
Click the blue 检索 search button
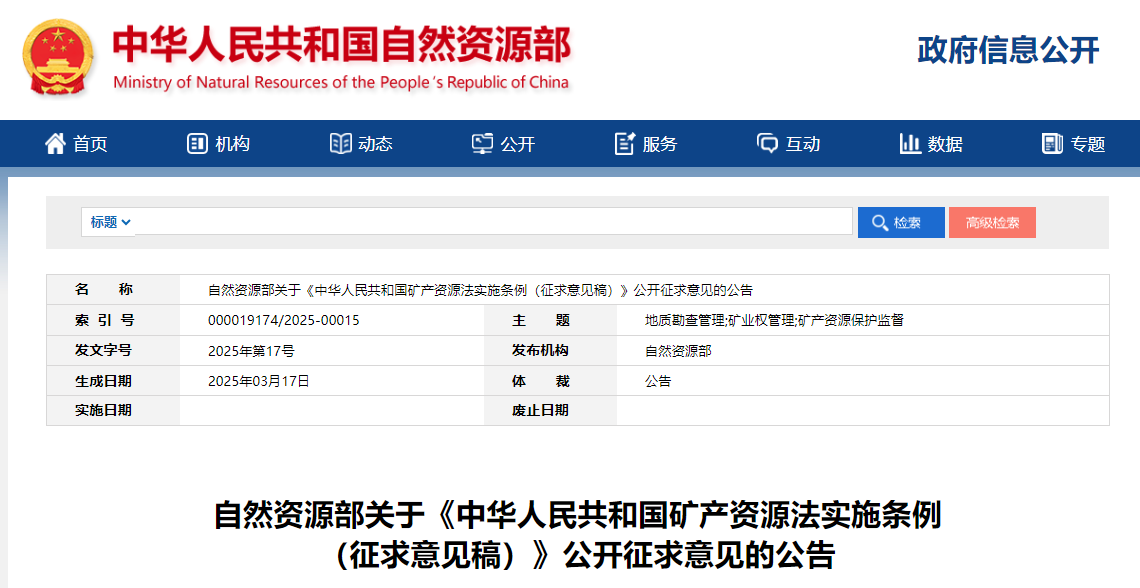(901, 222)
